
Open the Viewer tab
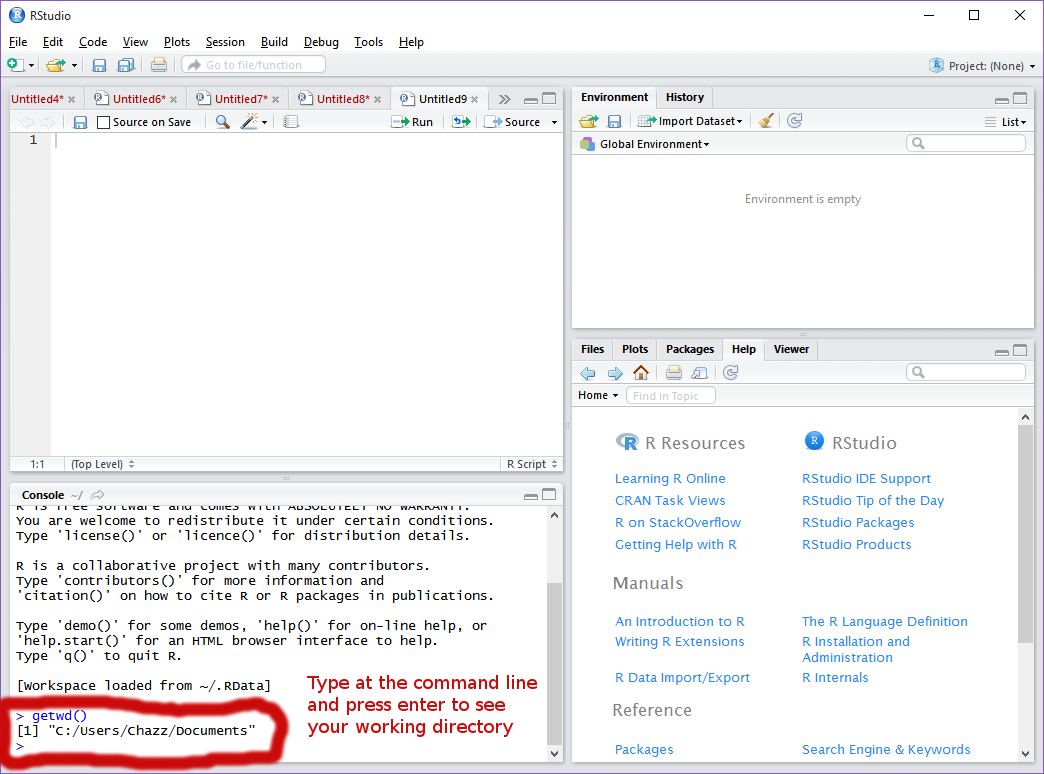(791, 349)
